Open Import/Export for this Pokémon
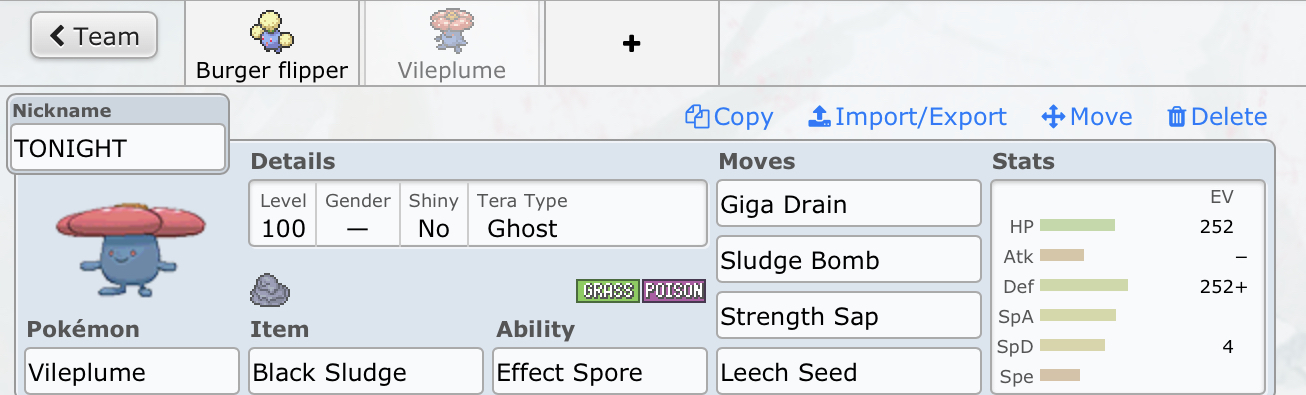The width and height of the screenshot is (1306, 395). [x=907, y=117]
